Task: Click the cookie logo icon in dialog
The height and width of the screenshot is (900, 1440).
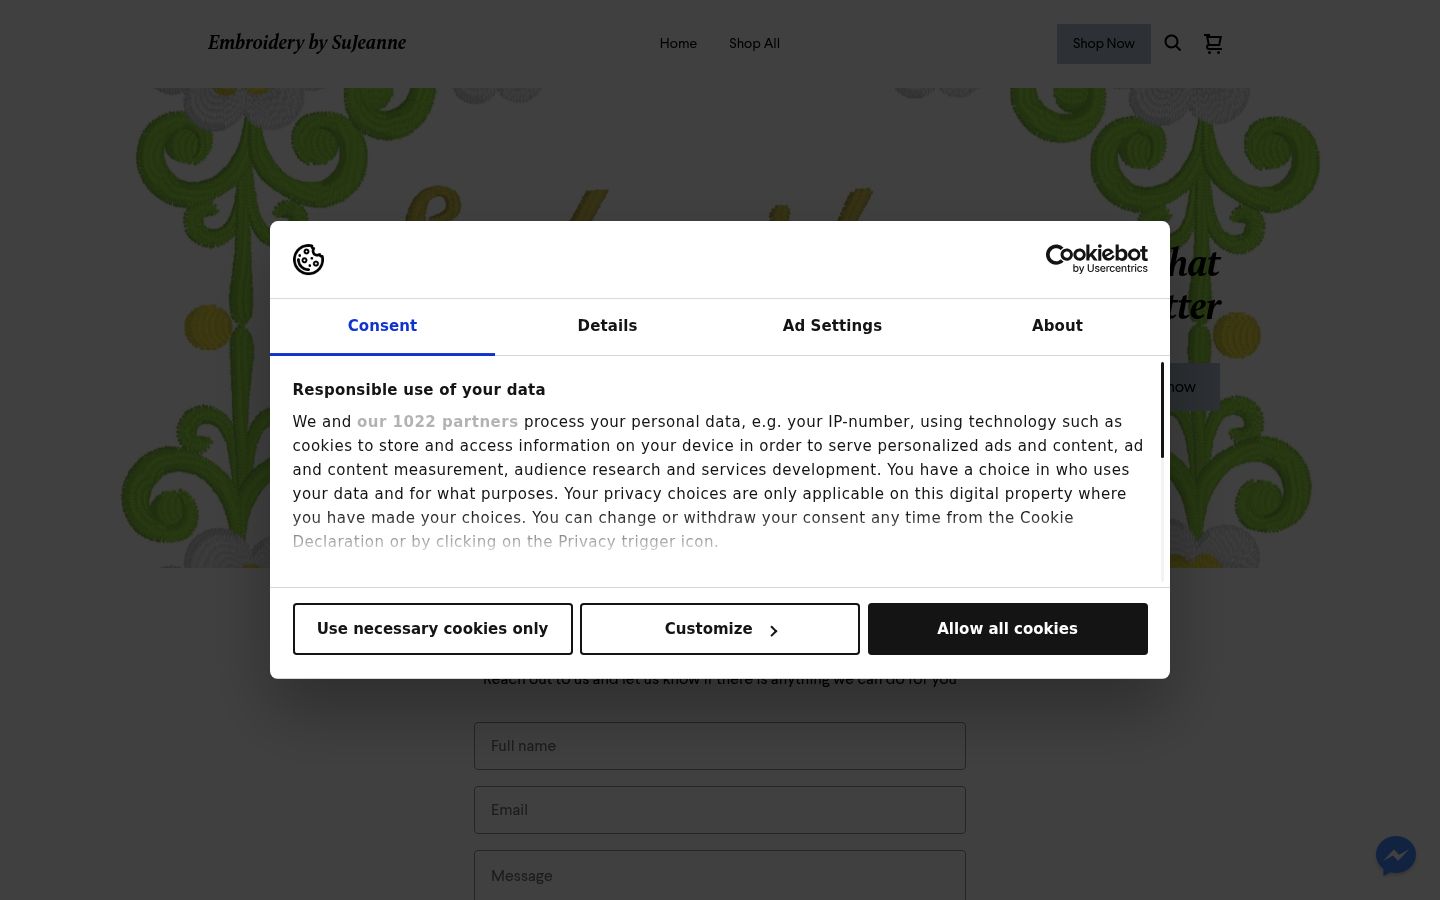Action: (308, 259)
